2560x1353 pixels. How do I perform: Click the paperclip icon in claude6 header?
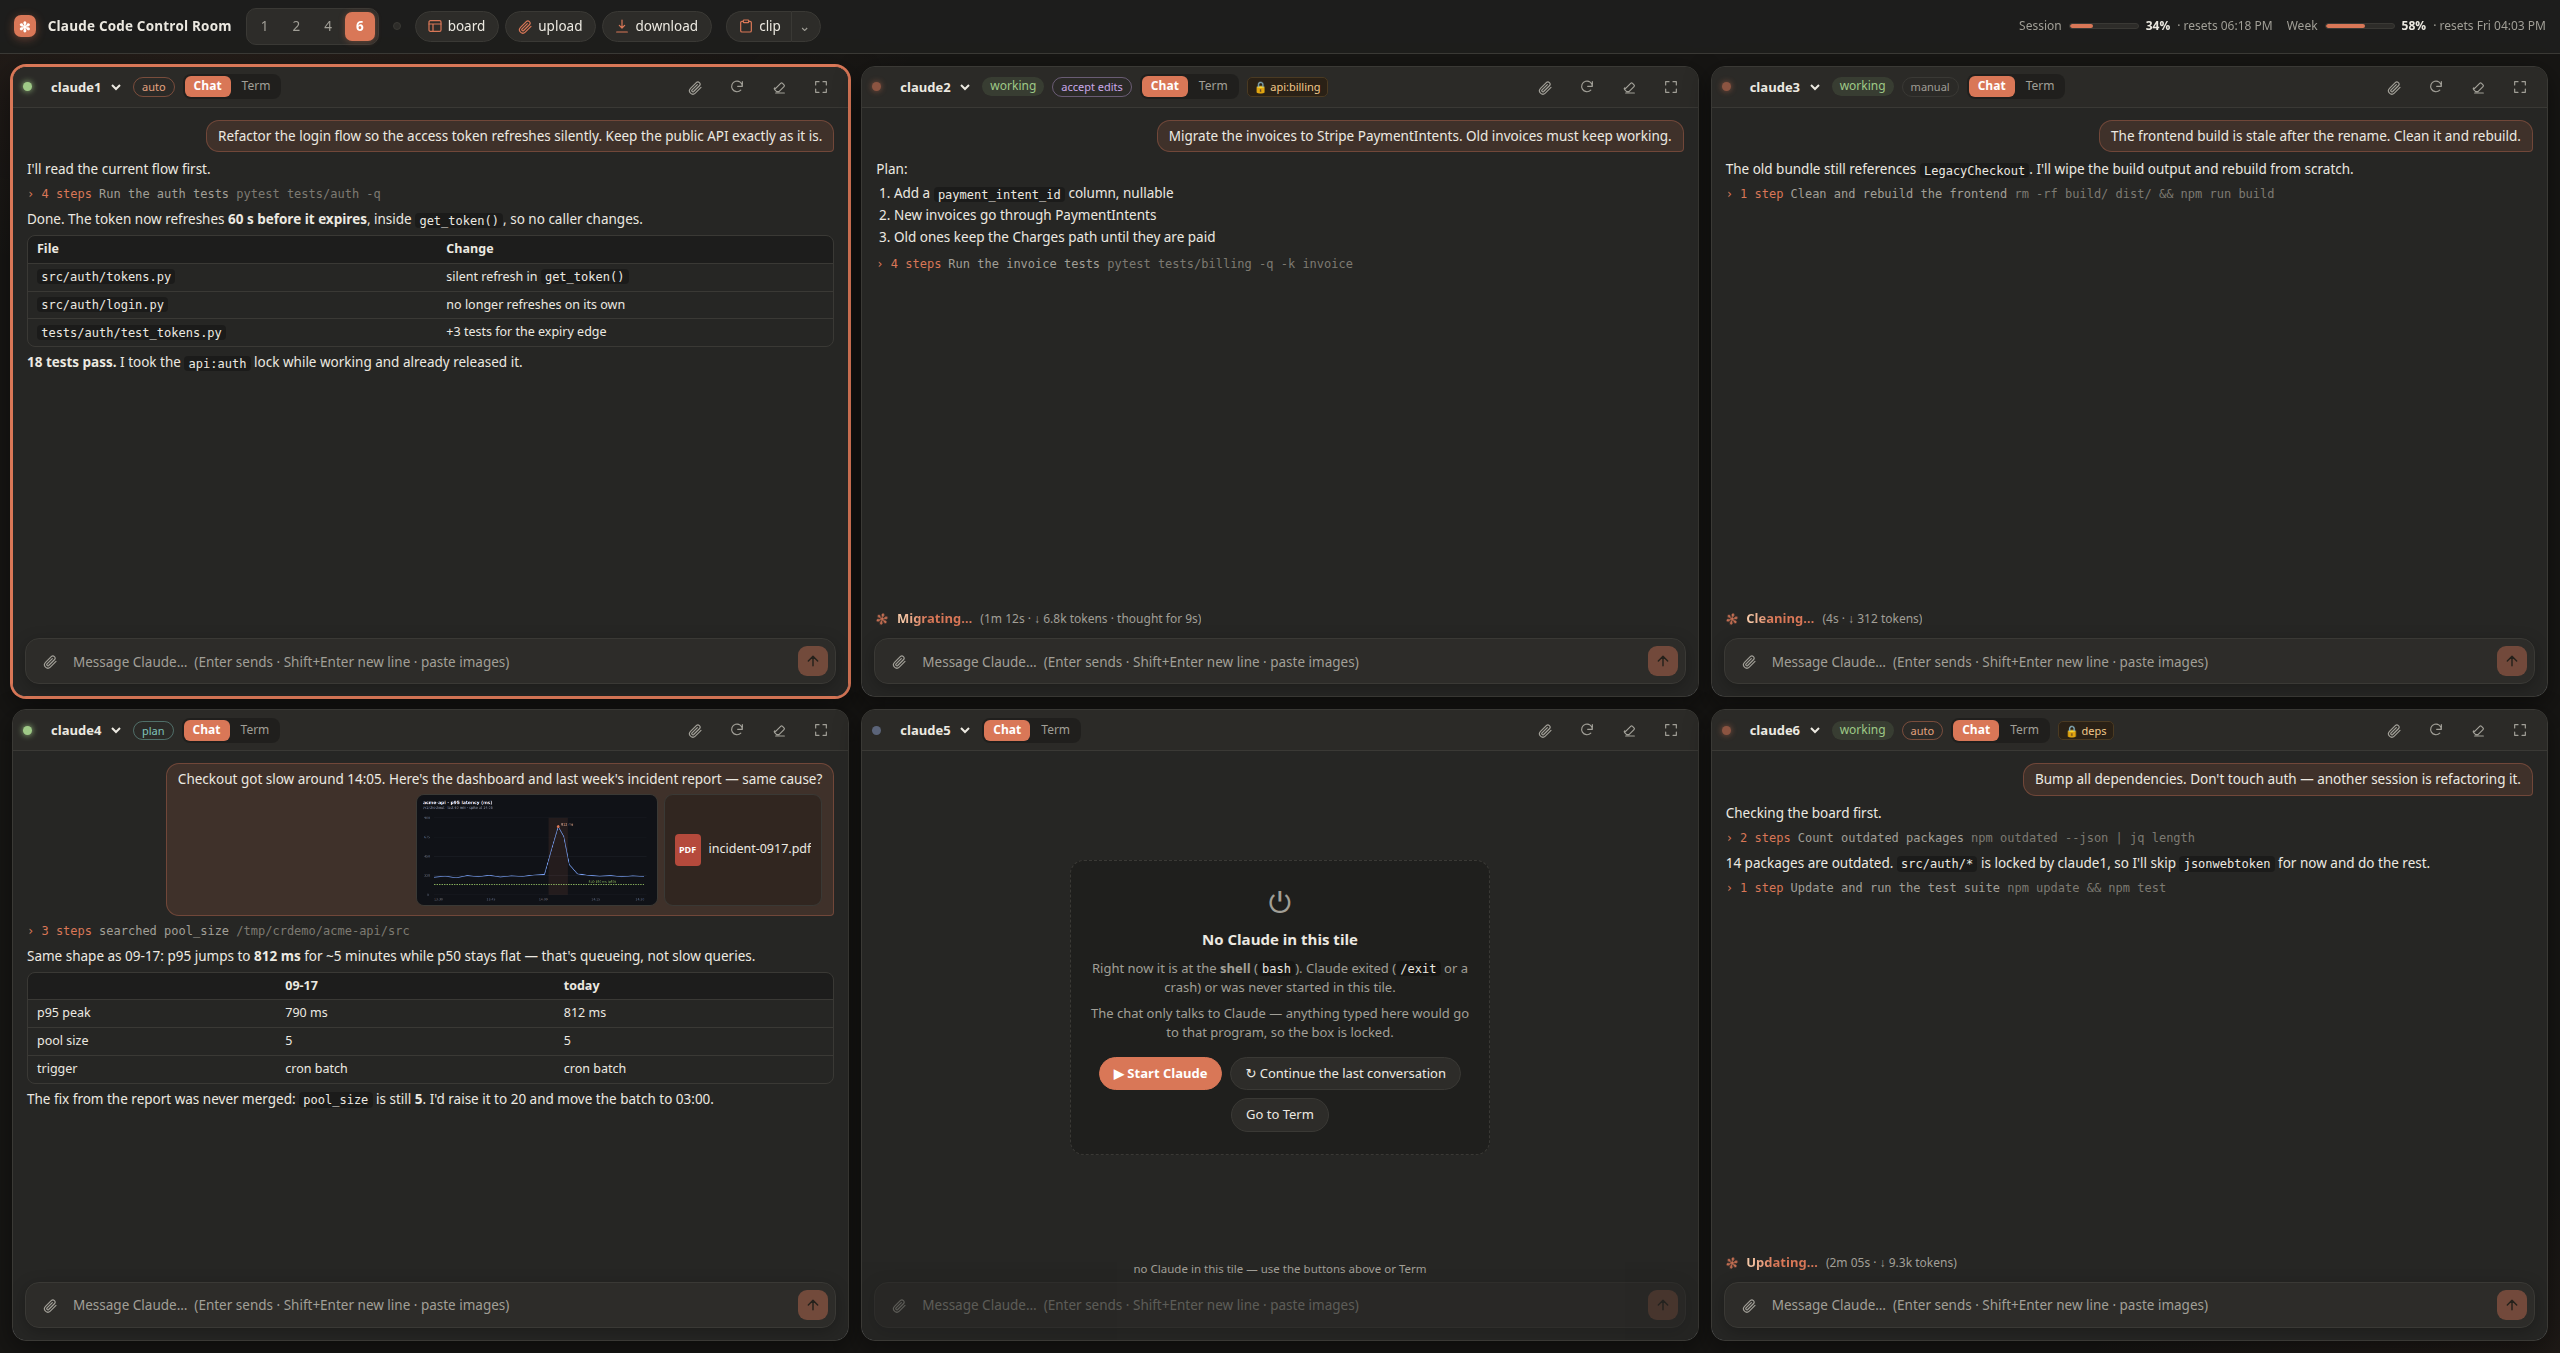click(x=2394, y=730)
